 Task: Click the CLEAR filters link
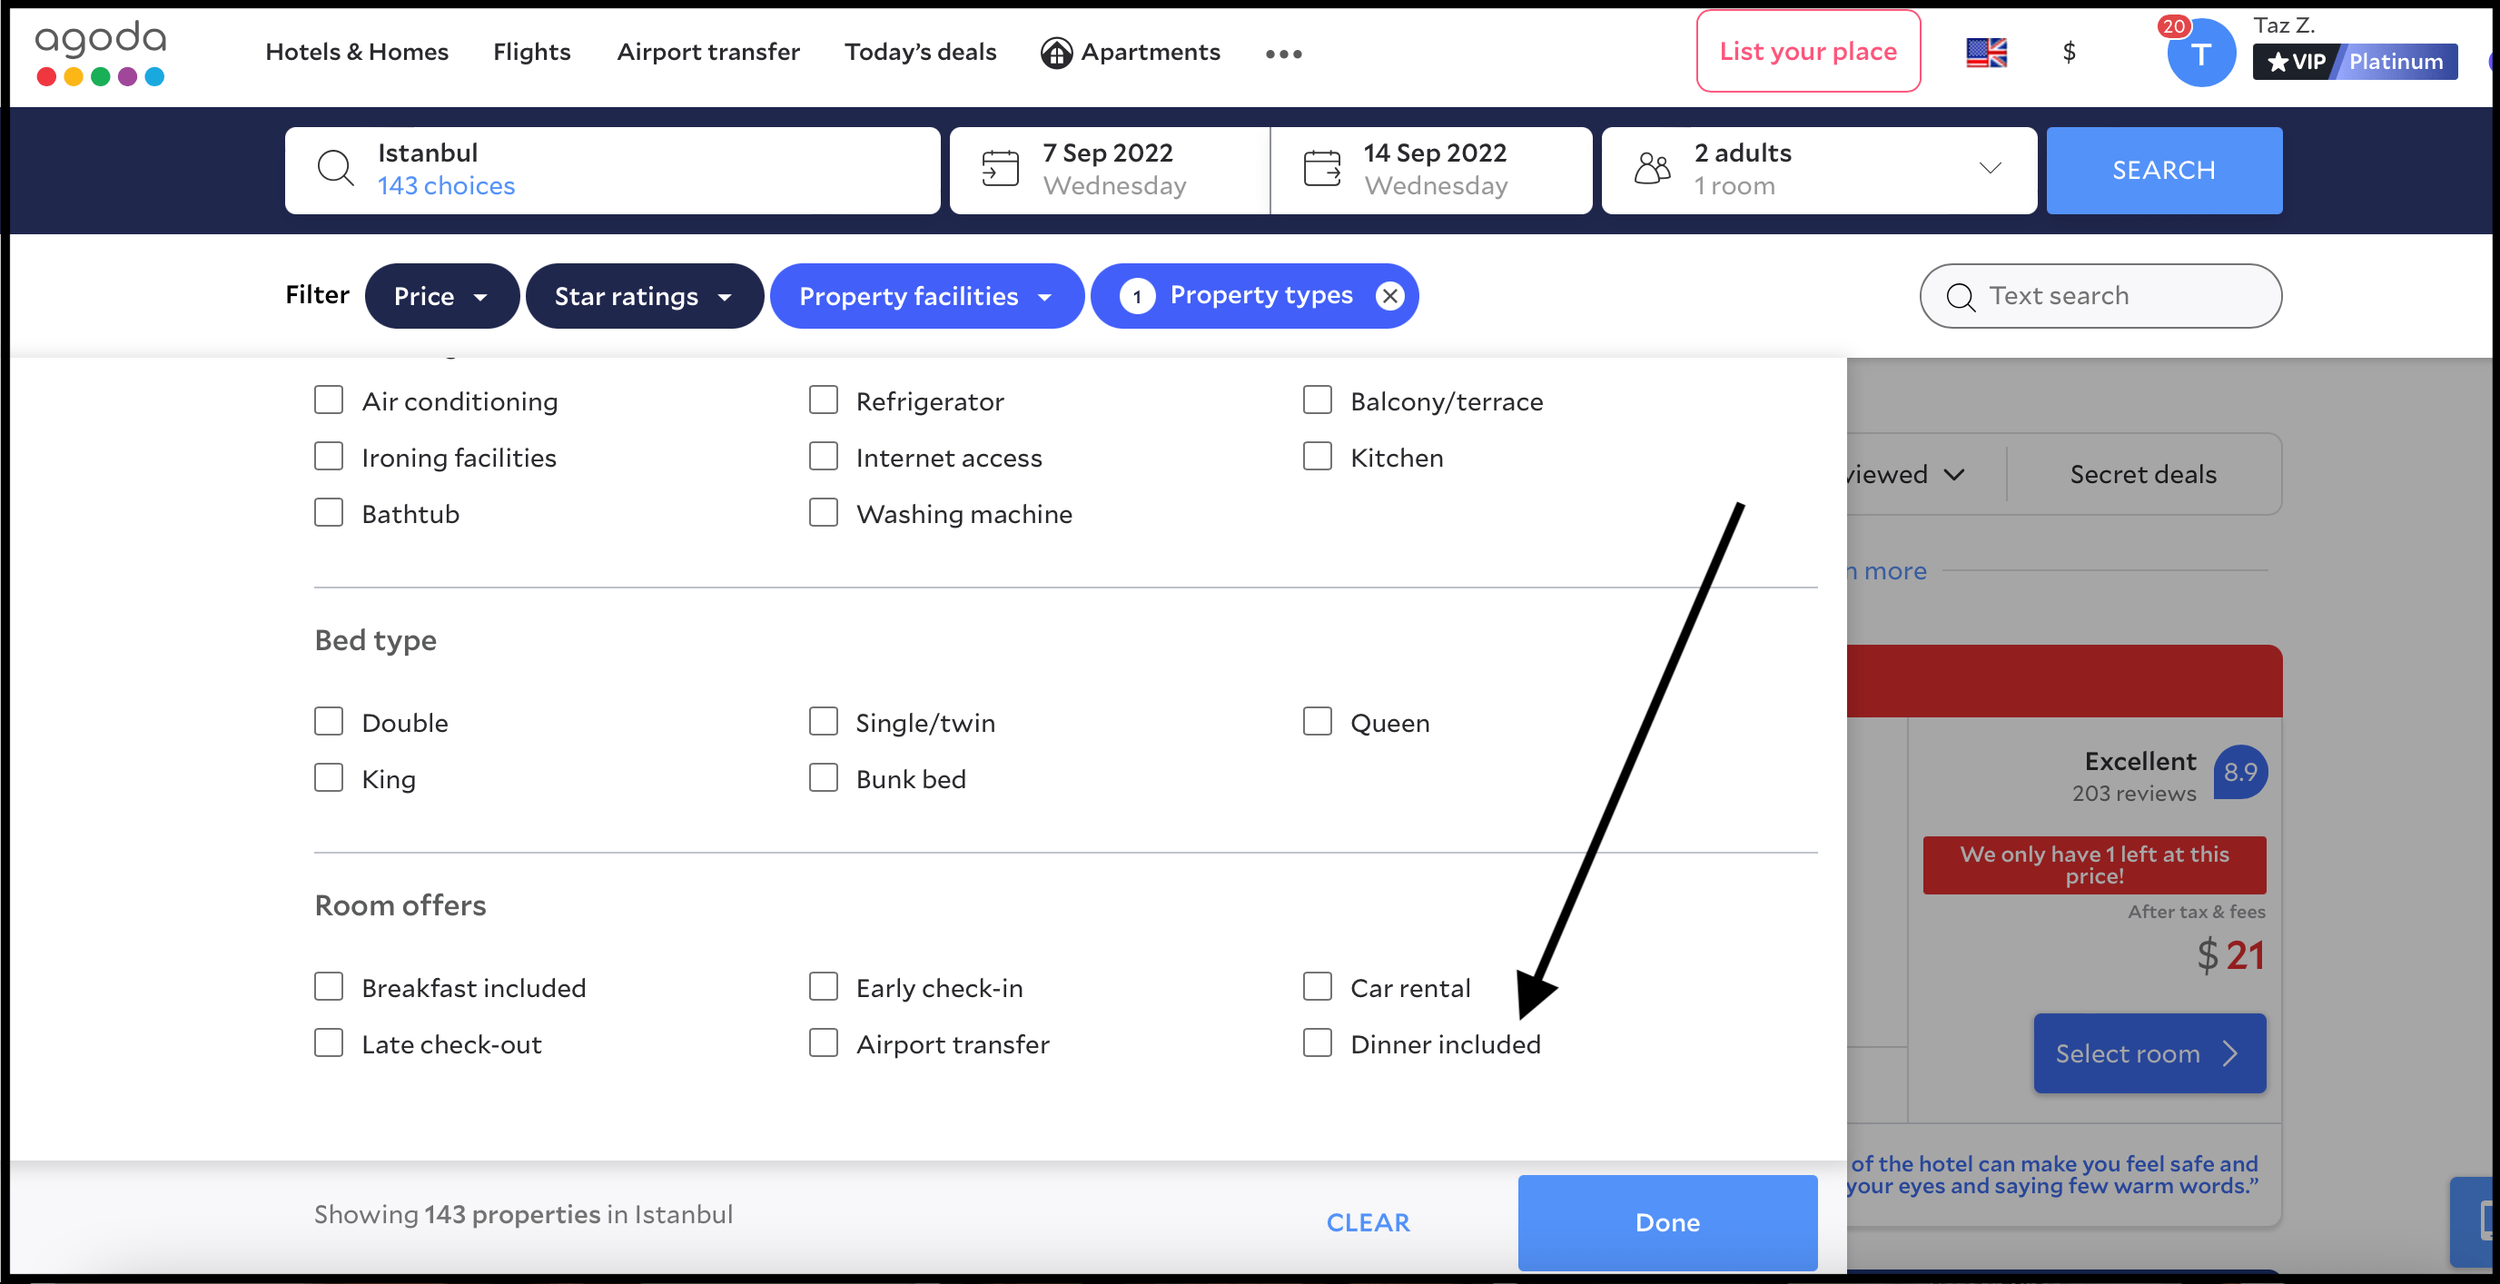[x=1367, y=1222]
